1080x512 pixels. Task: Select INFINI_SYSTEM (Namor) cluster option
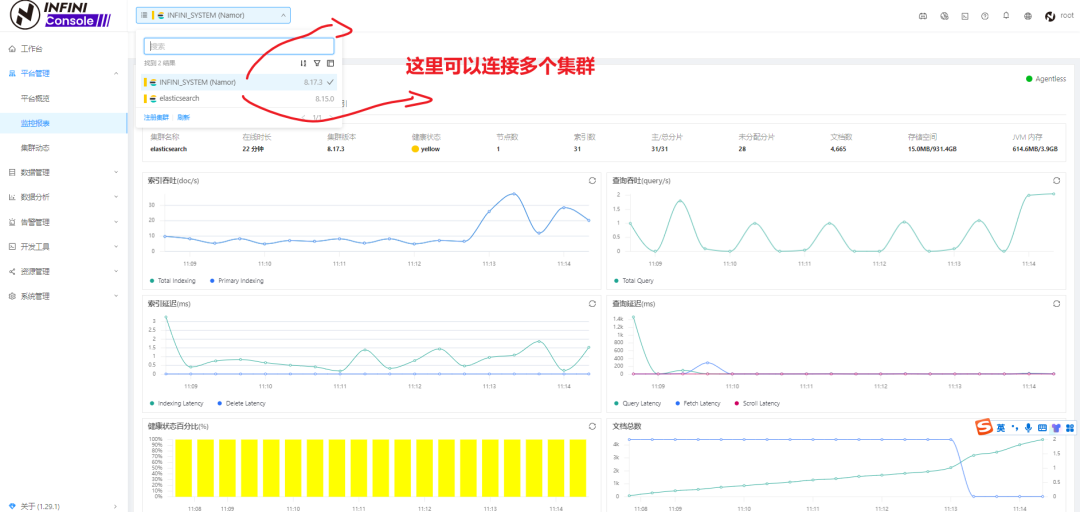coord(239,82)
